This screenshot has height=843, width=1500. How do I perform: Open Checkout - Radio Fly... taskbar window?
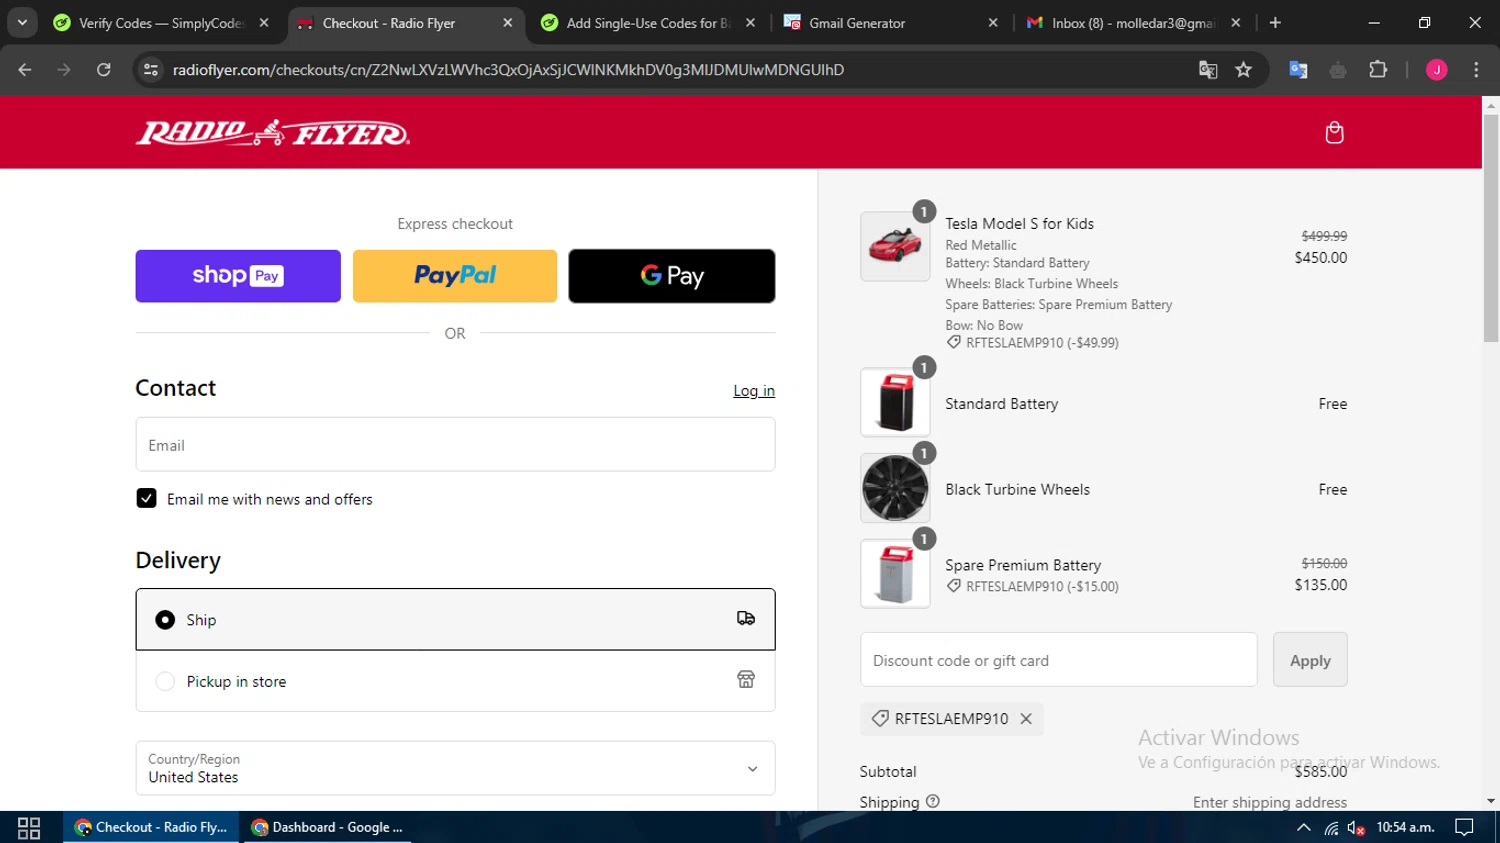coord(151,827)
